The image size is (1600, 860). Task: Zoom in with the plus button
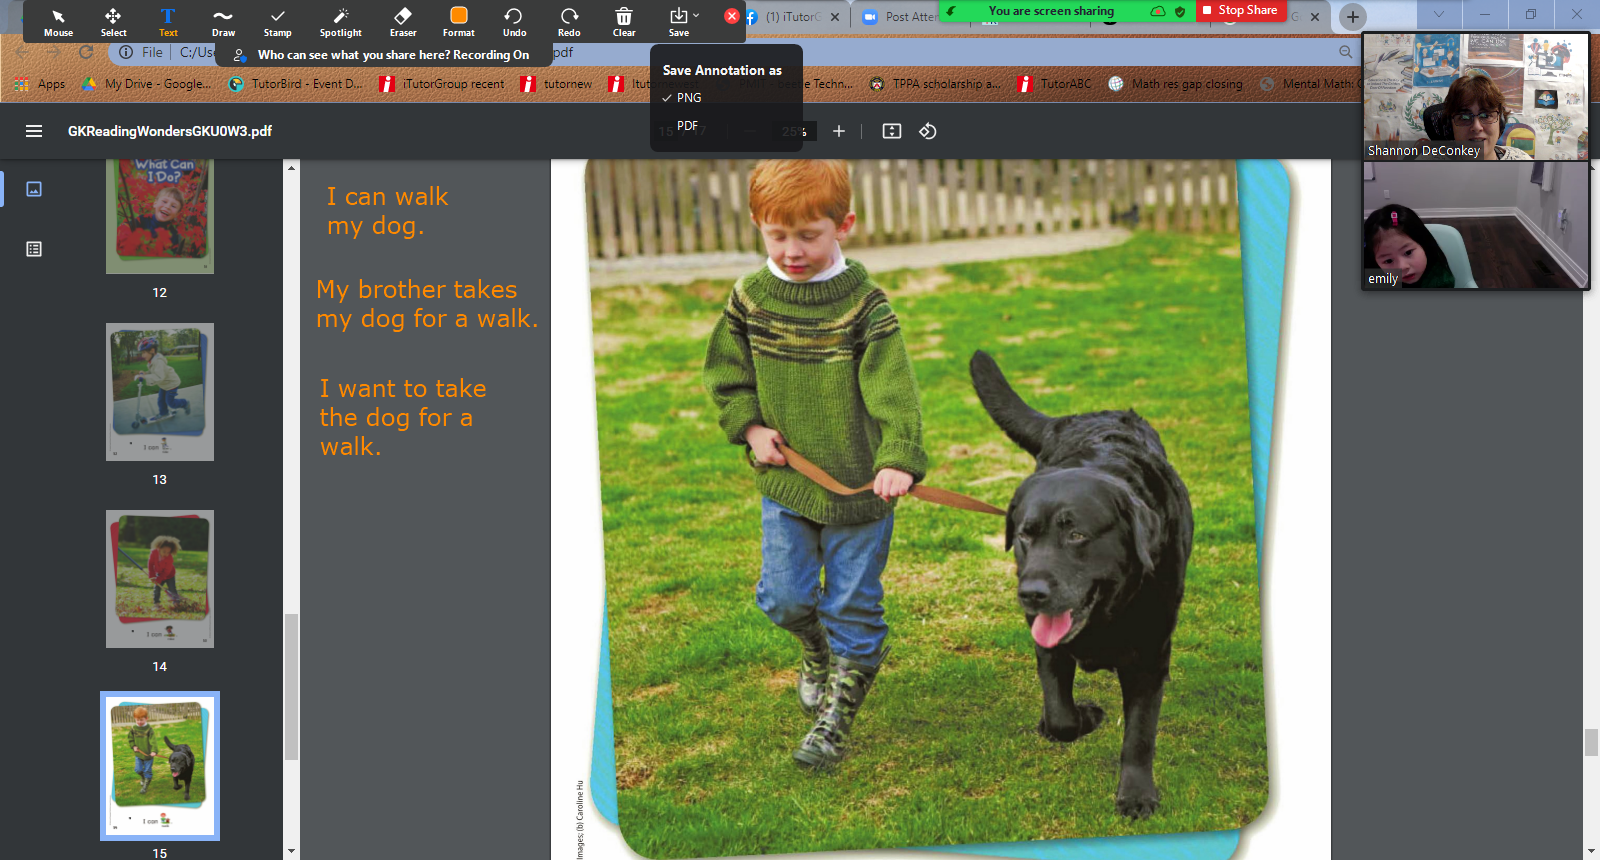point(839,131)
